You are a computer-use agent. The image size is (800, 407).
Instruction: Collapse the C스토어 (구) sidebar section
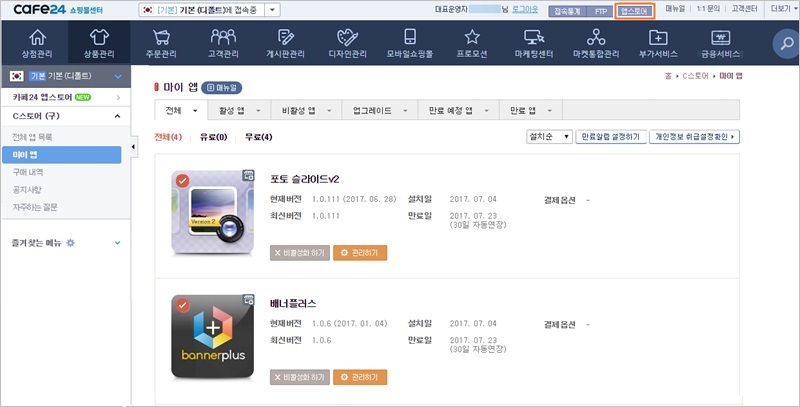118,116
